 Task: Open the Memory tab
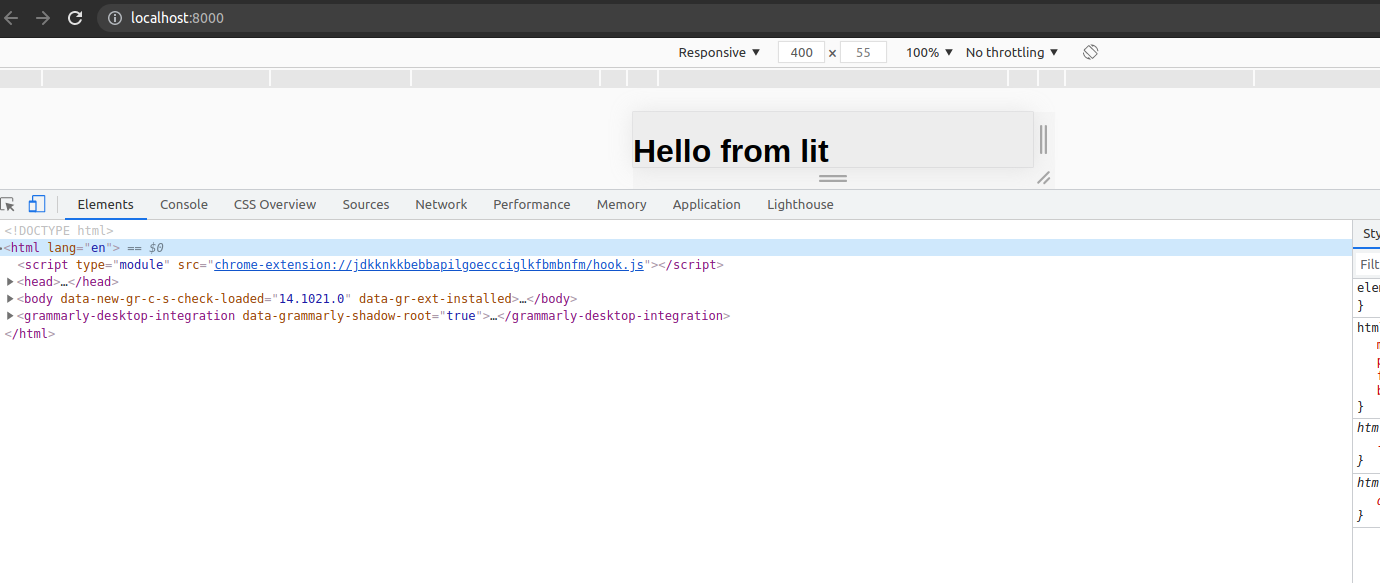pos(622,204)
